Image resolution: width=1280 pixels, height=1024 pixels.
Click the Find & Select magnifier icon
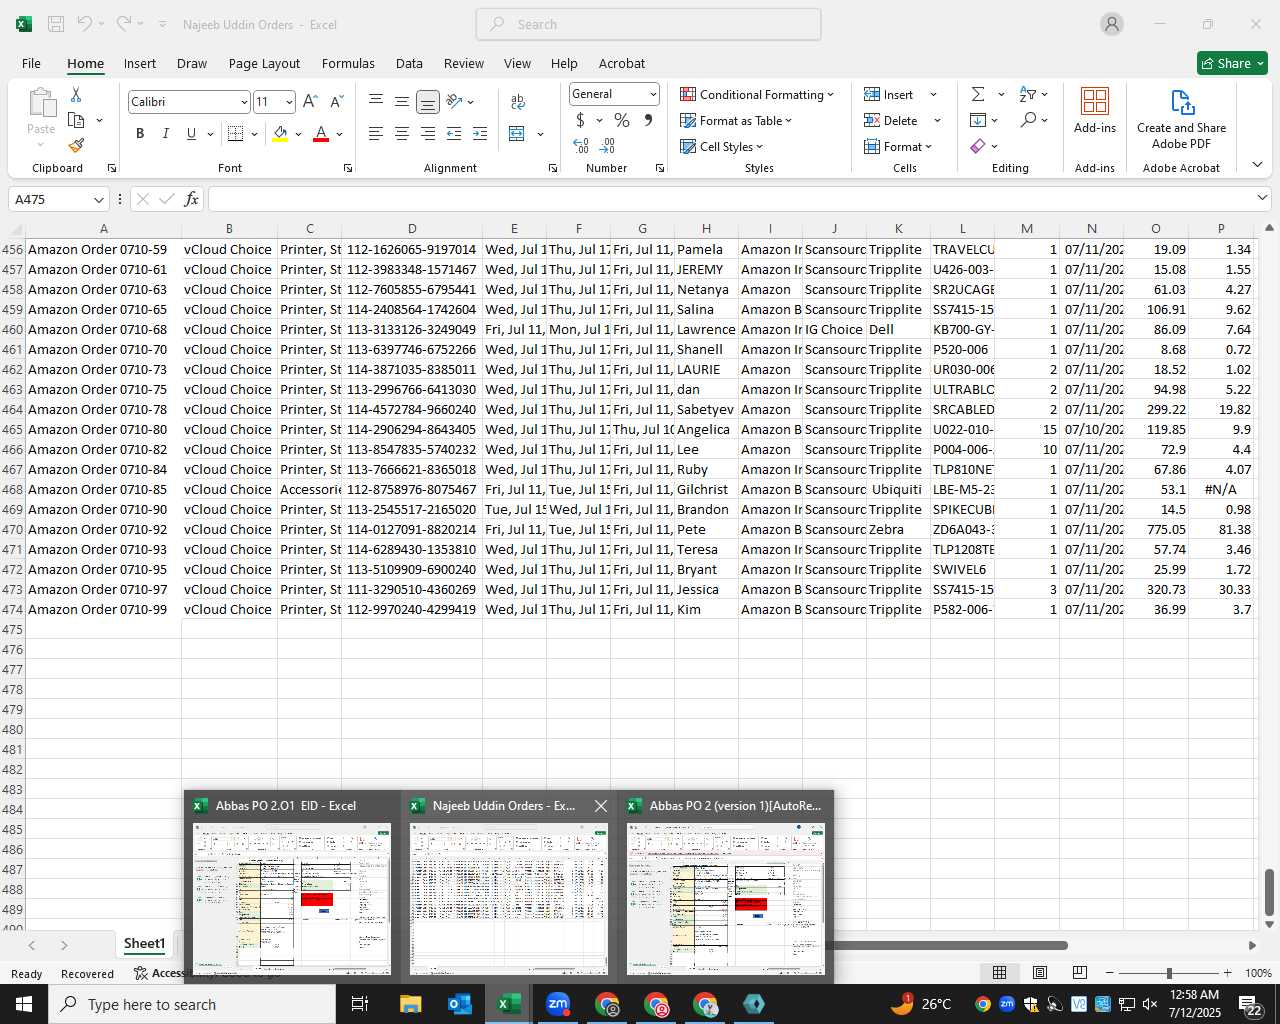pos(1028,120)
